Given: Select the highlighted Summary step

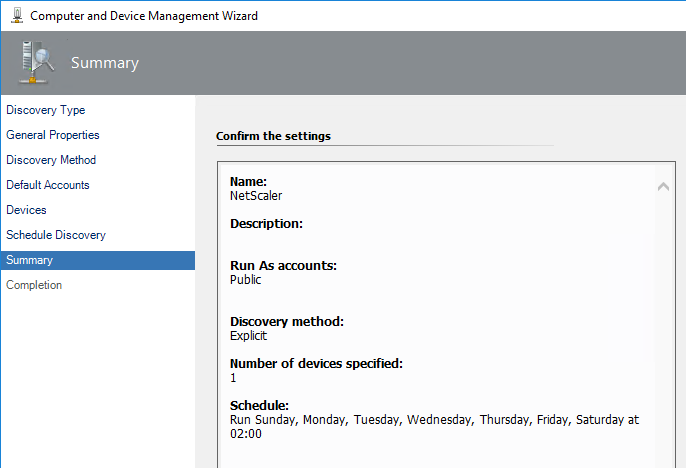Looking at the screenshot, I should click(x=98, y=260).
